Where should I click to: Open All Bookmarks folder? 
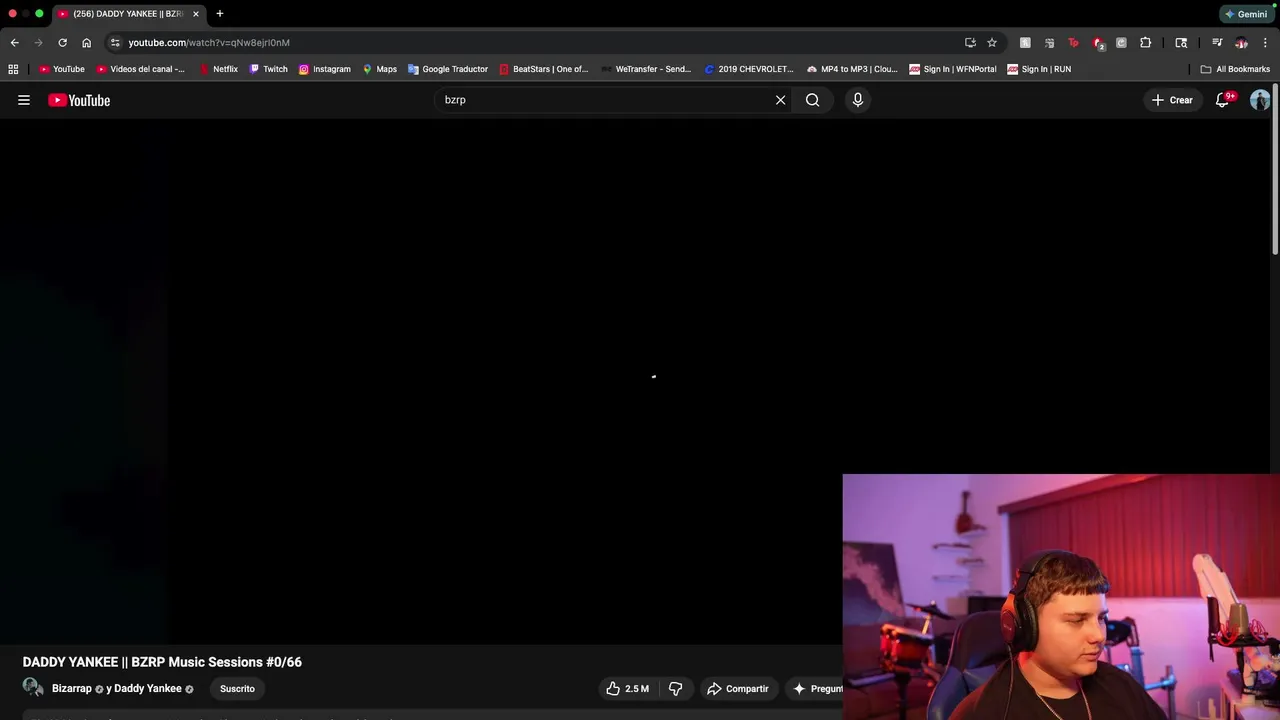click(x=1235, y=69)
